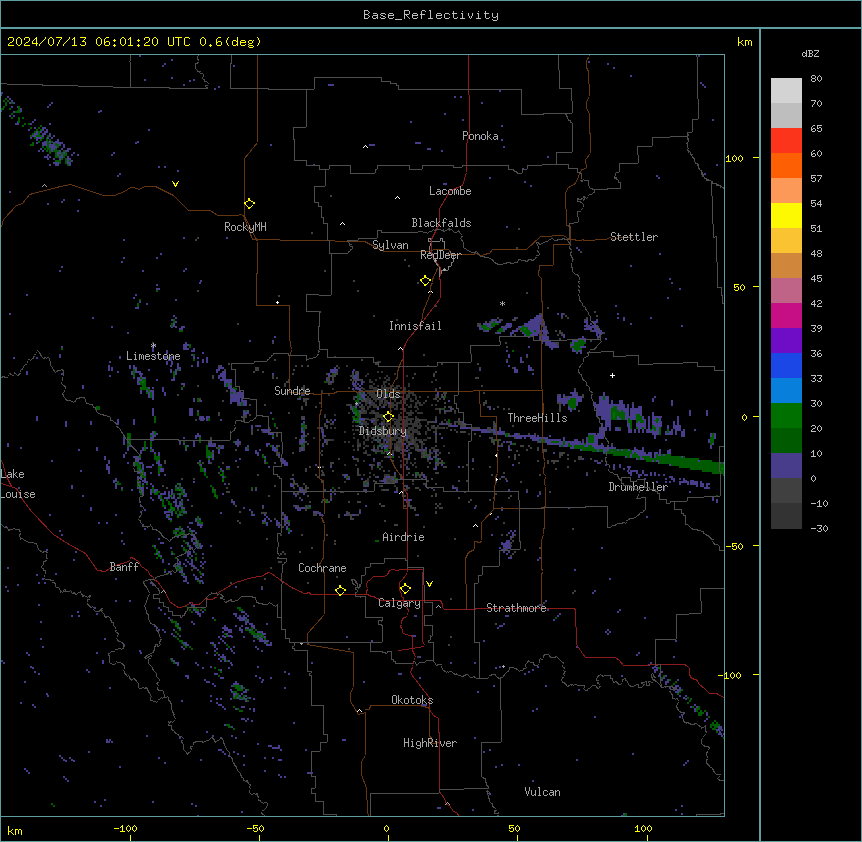862x842 pixels.
Task: Pick the peach 54-57 dBZ legend swatch
Action: [786, 190]
